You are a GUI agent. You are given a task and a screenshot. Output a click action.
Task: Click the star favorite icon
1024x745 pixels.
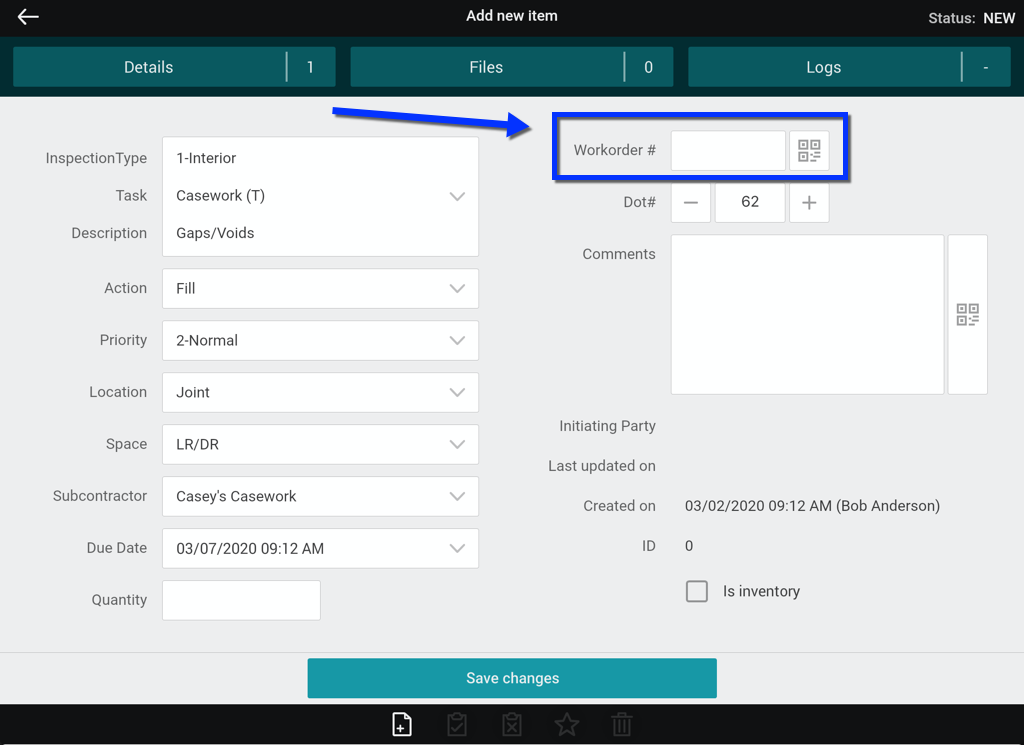tap(567, 725)
